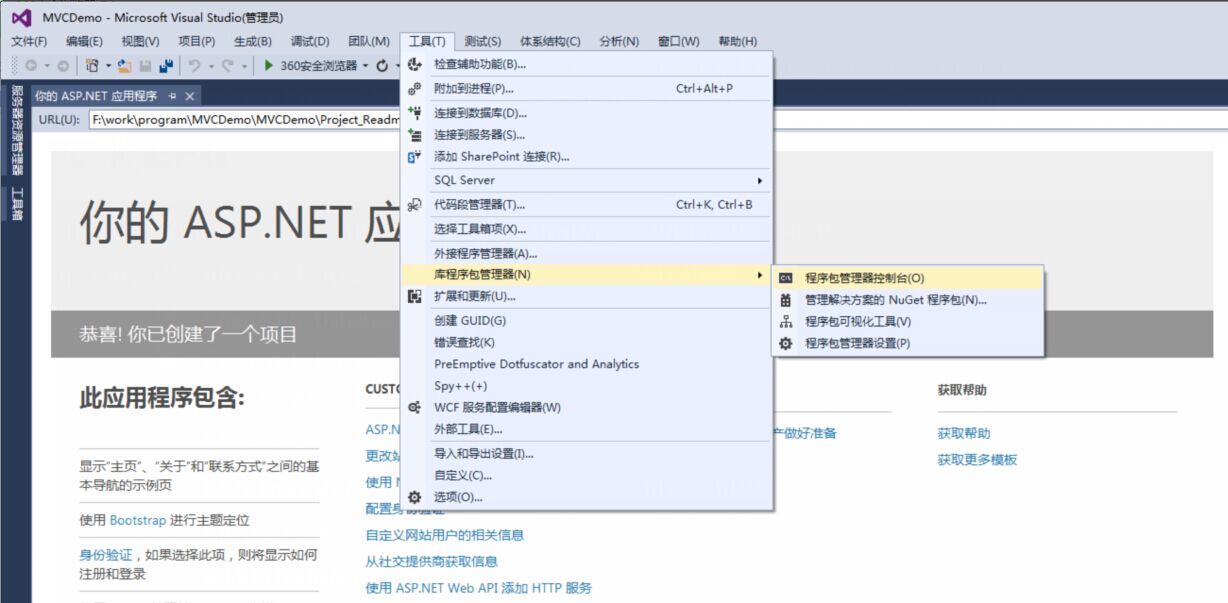Screen dimensions: 1228x603
Task: Click the 扩展和更新 icon
Action: [x=415, y=296]
